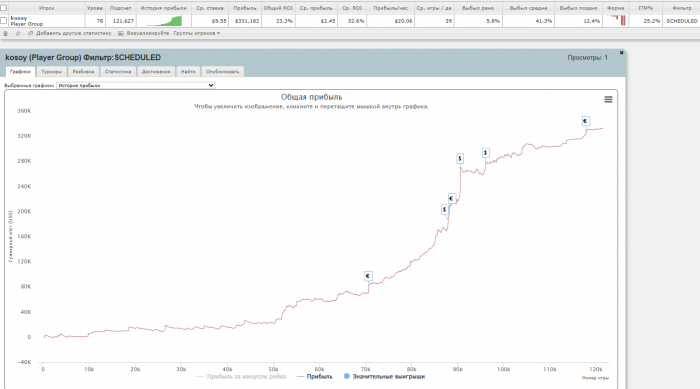The image size is (700, 389).
Task: Sort by the Общий ROI column header
Action: (278, 8)
